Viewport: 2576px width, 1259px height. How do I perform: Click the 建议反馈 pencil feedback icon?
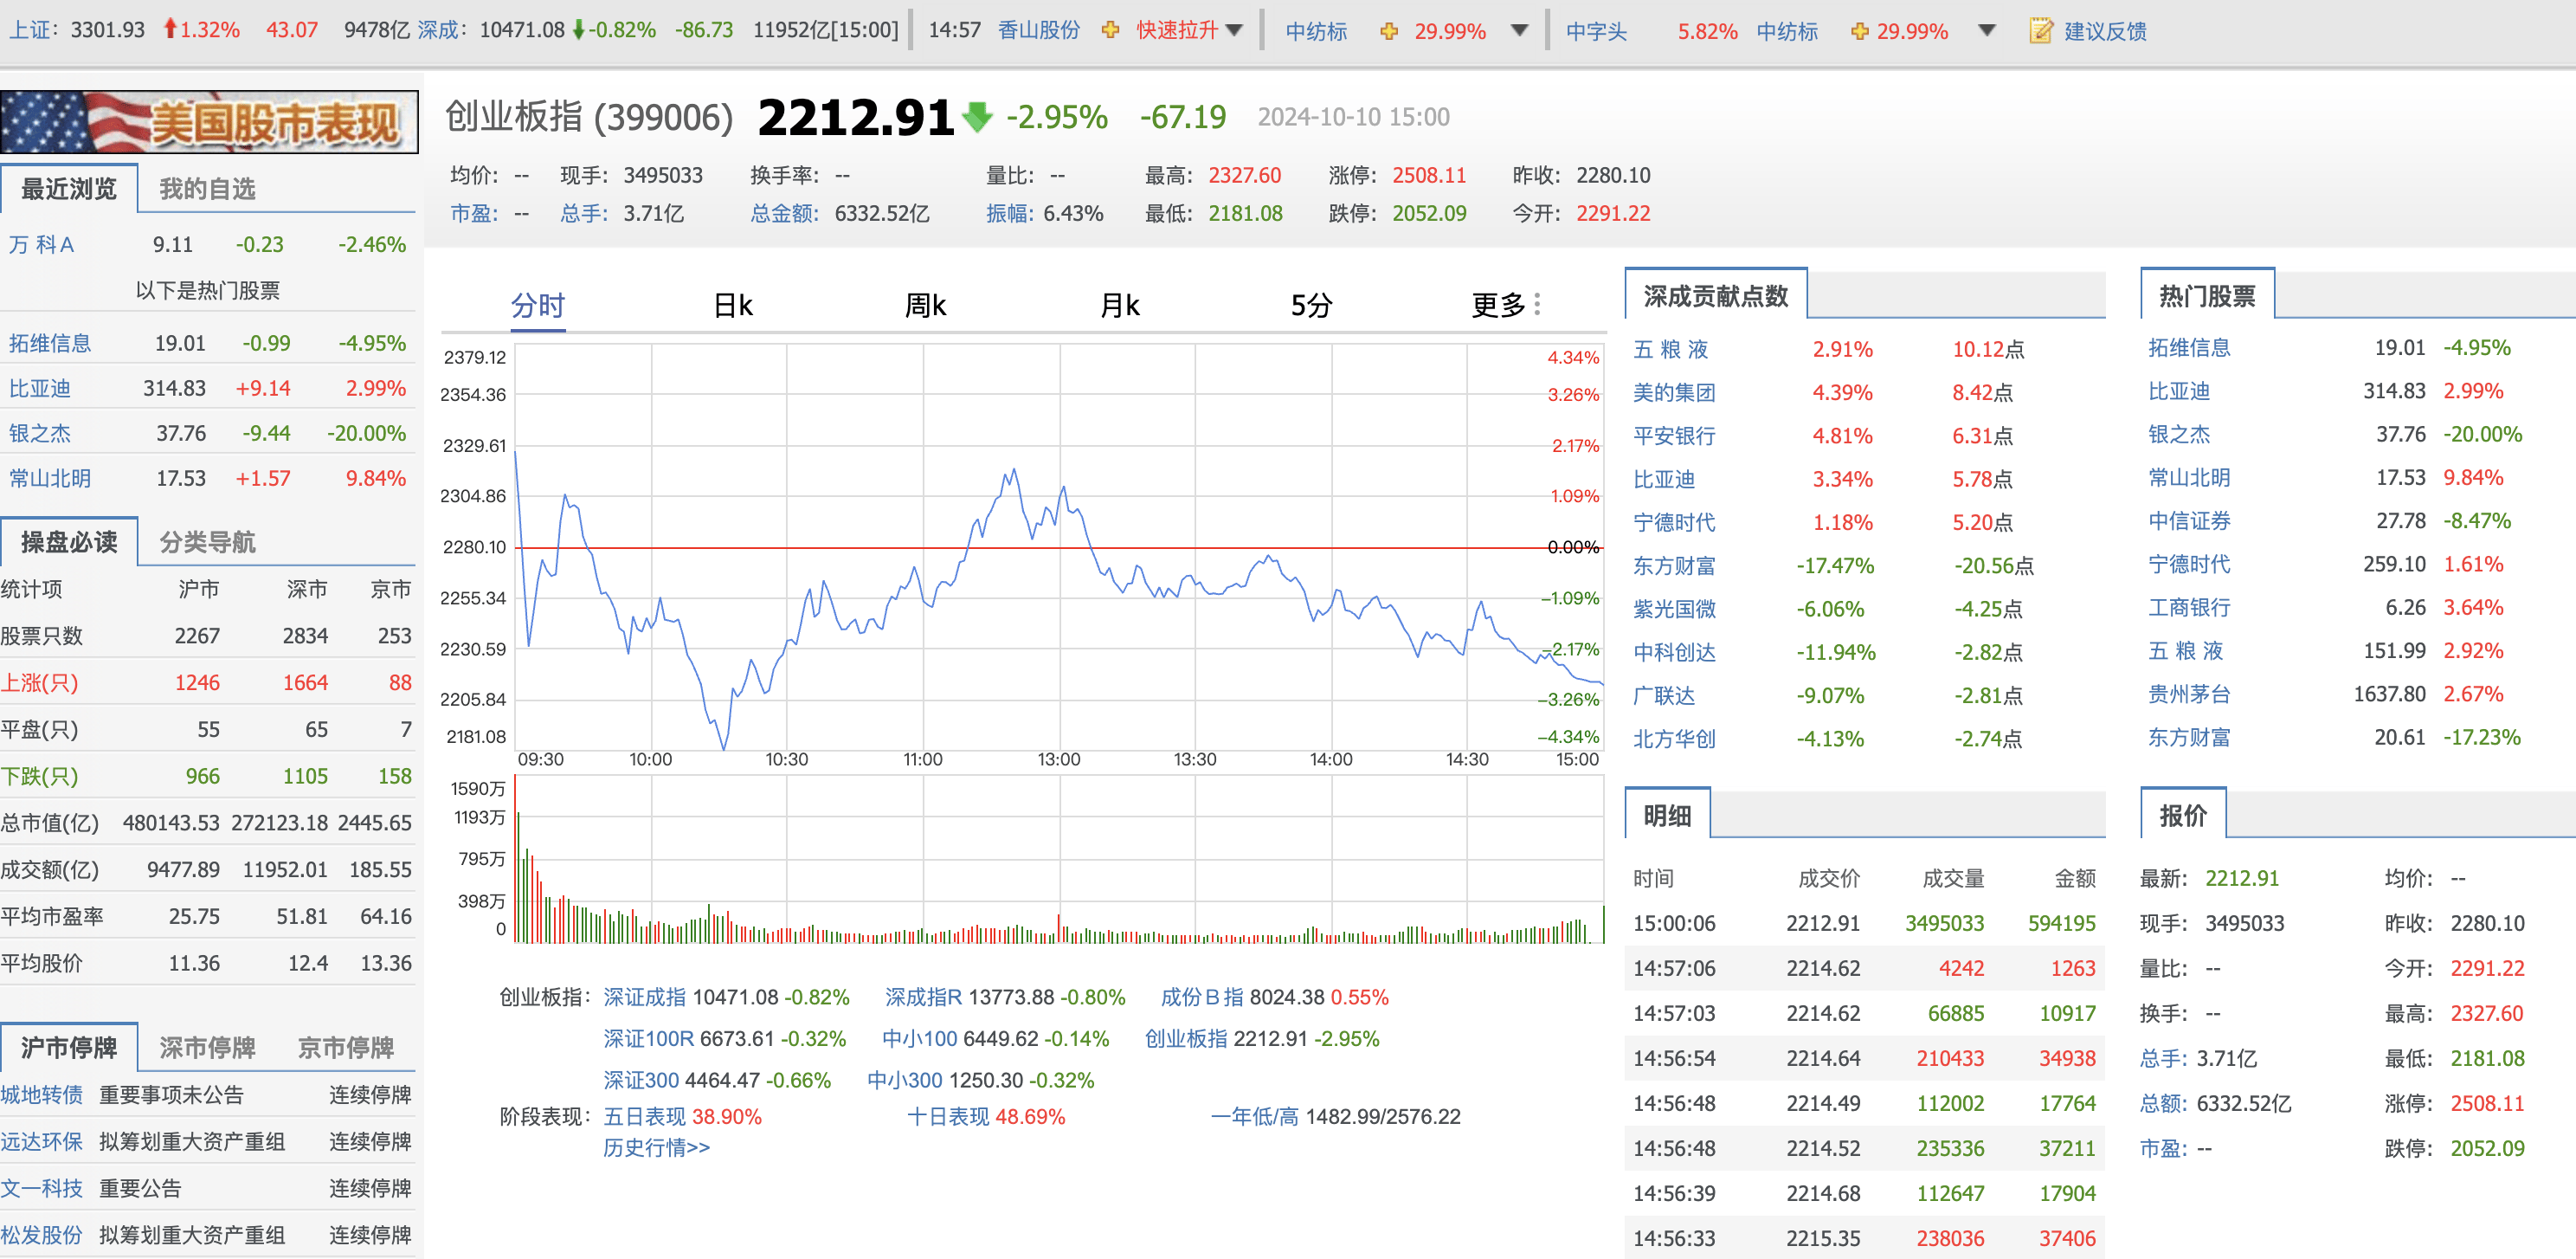point(2040,31)
